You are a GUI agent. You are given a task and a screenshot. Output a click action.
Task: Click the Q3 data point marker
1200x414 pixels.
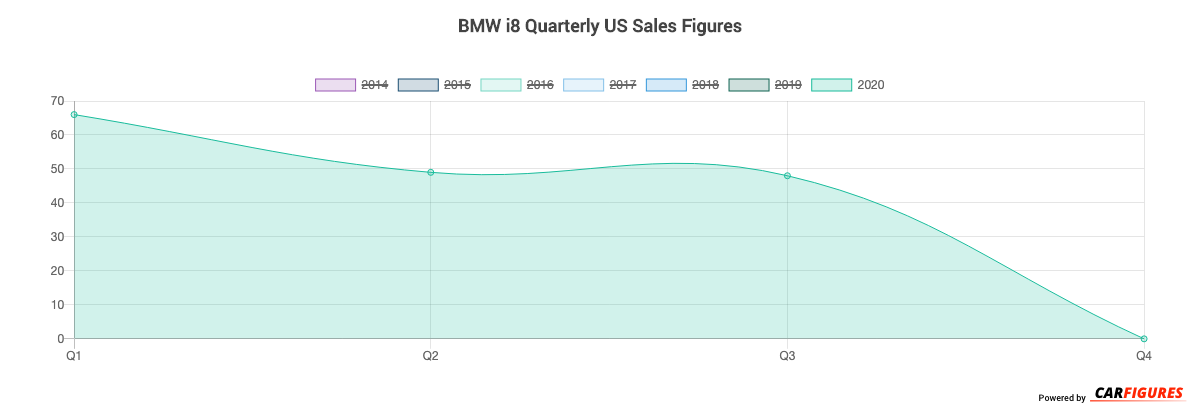coord(787,176)
